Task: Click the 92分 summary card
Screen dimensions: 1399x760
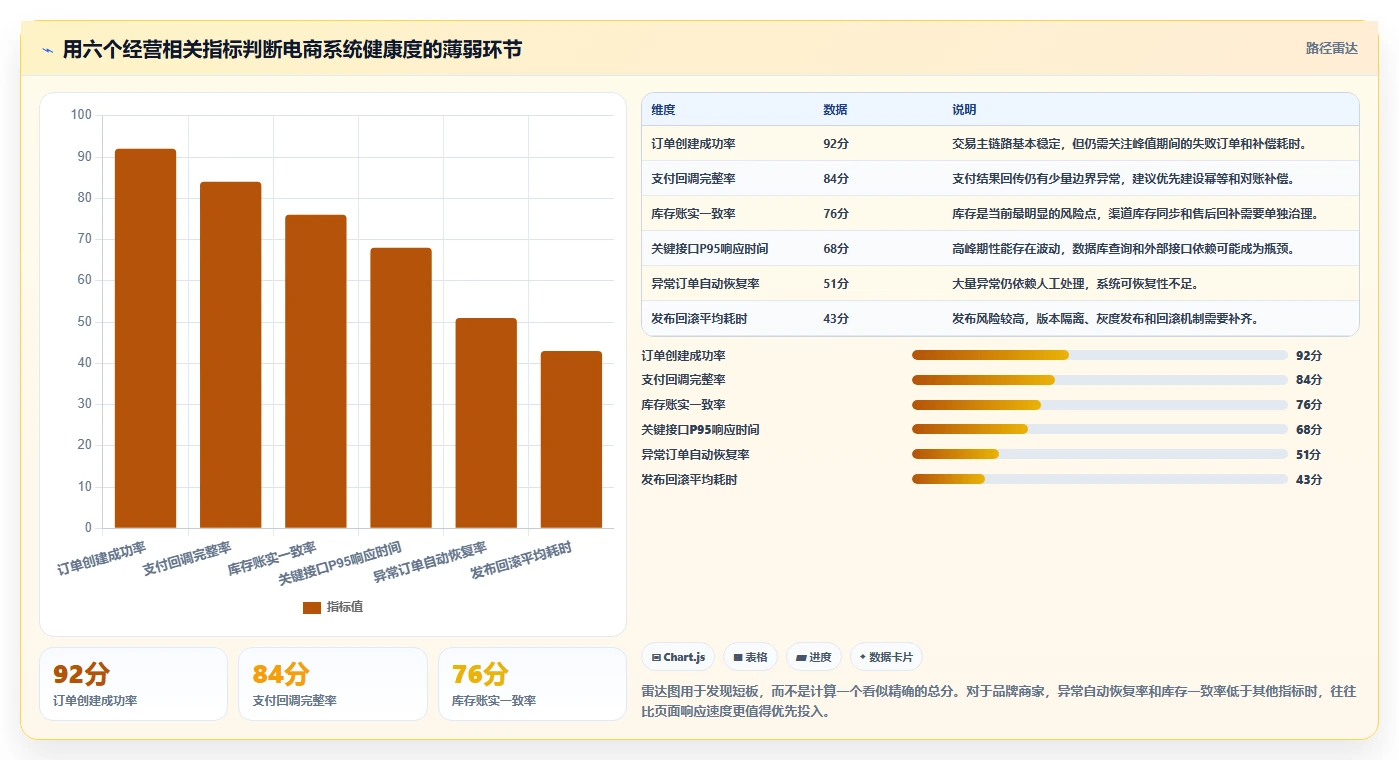Action: pyautogui.click(x=133, y=684)
